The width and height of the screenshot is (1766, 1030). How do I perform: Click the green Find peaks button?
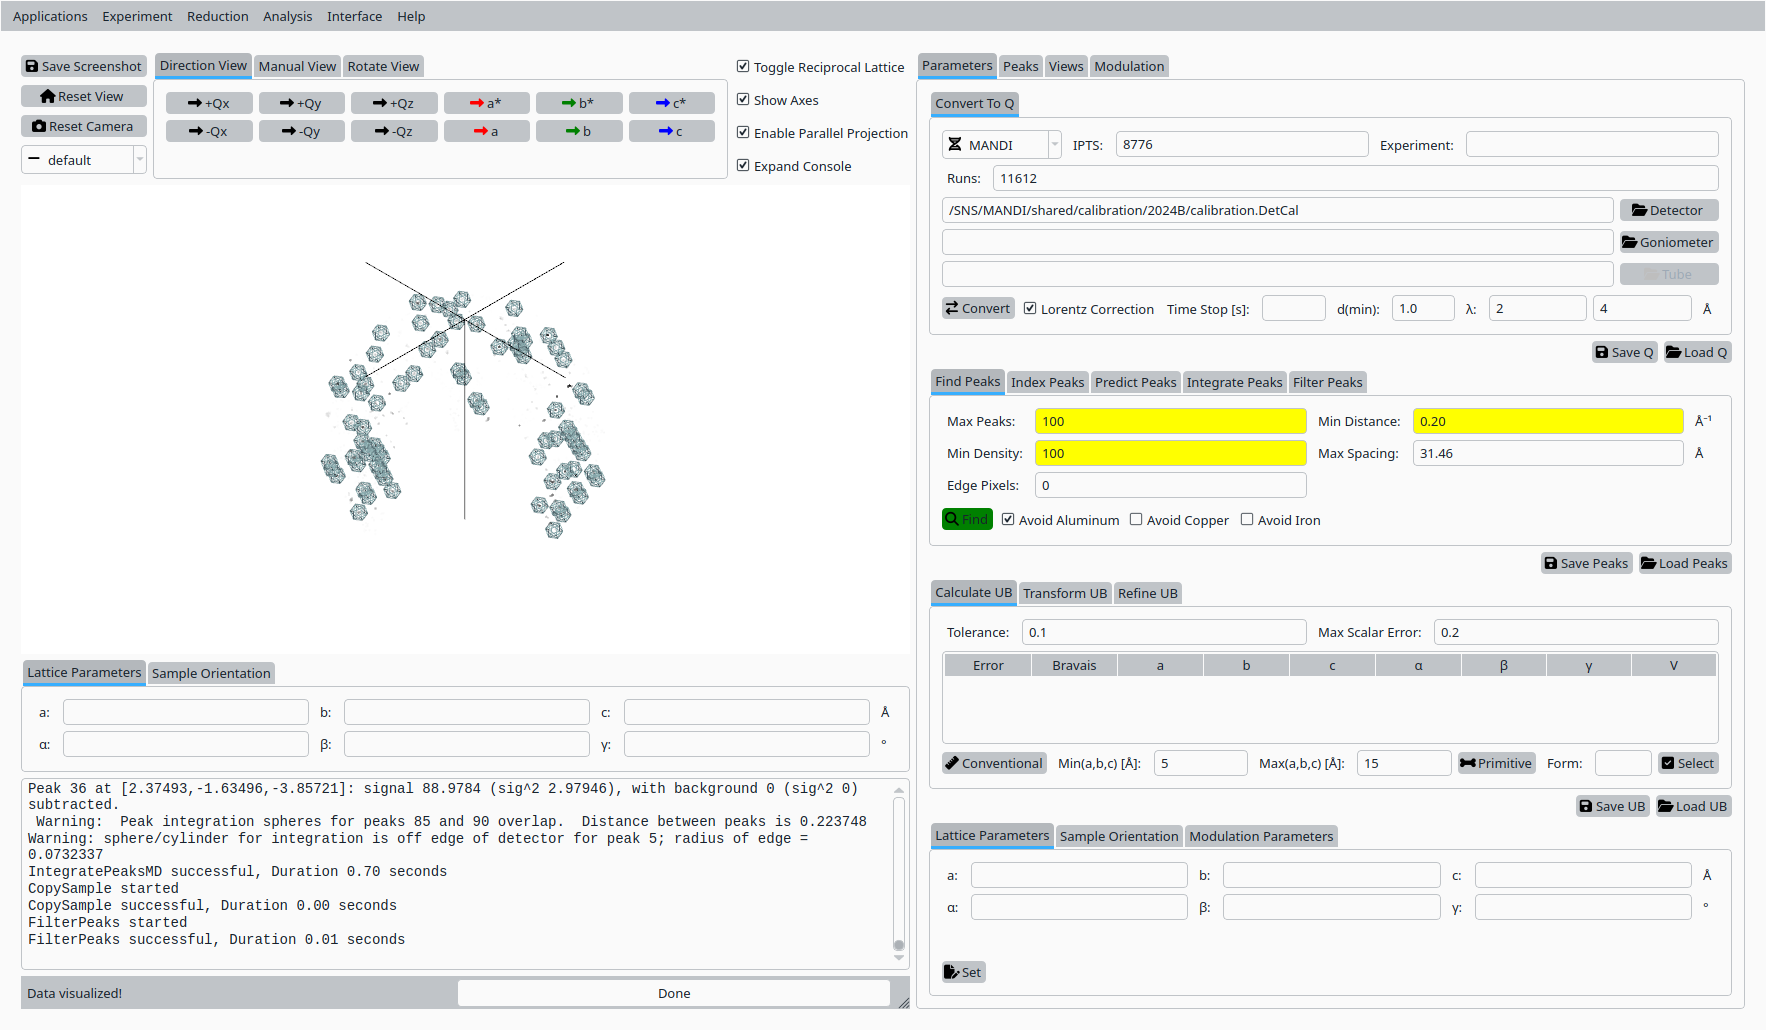[967, 519]
